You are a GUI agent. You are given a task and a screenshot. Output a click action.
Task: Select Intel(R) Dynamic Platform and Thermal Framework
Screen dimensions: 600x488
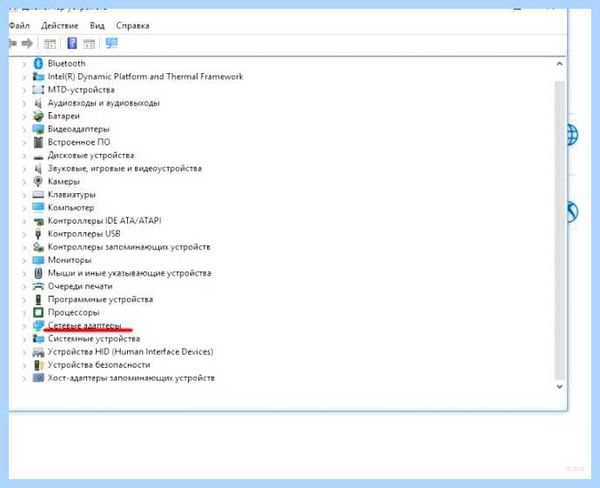click(x=145, y=77)
